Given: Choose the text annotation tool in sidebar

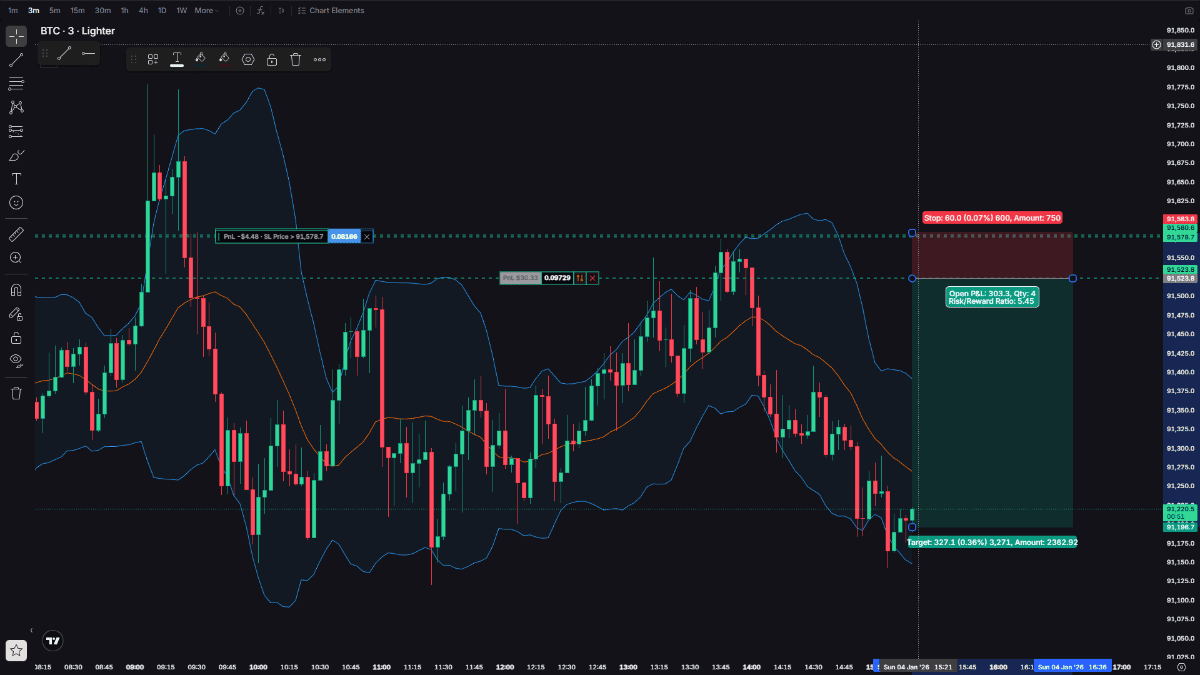Looking at the screenshot, I should coord(16,179).
